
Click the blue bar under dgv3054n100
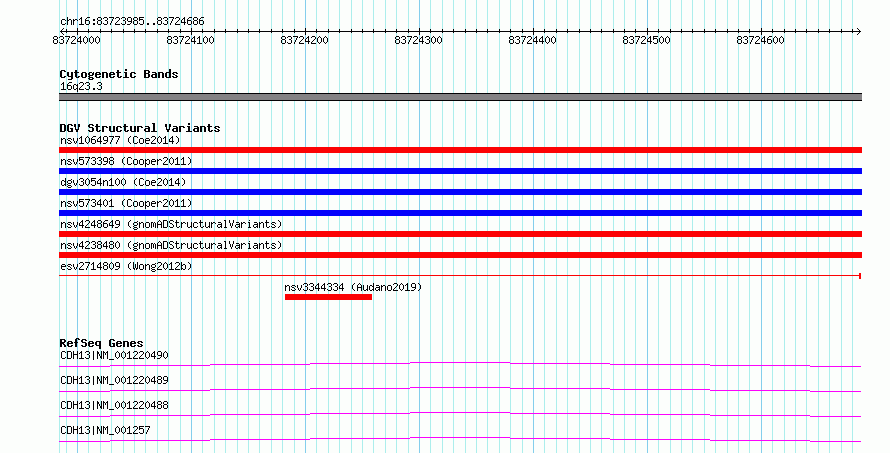[460, 192]
